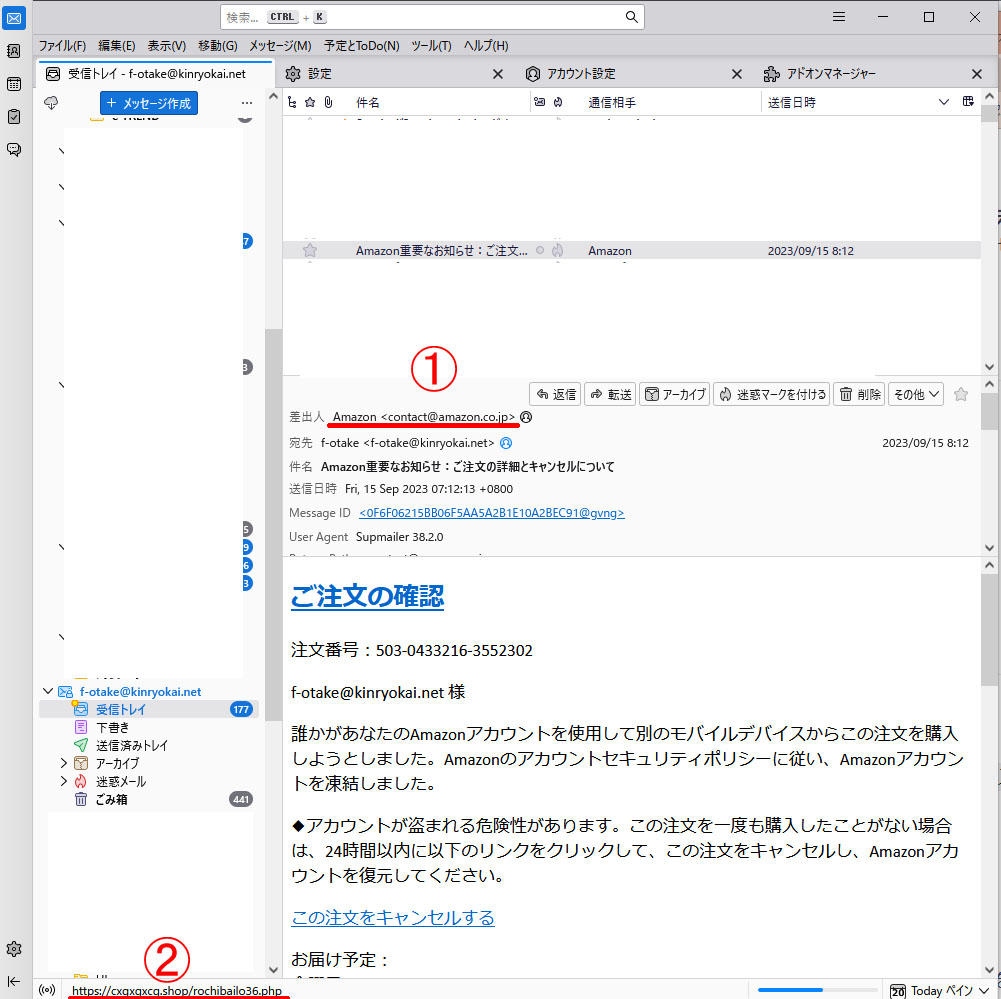Sort messages by 通信相手 column
The height and width of the screenshot is (999, 1001).
[612, 102]
